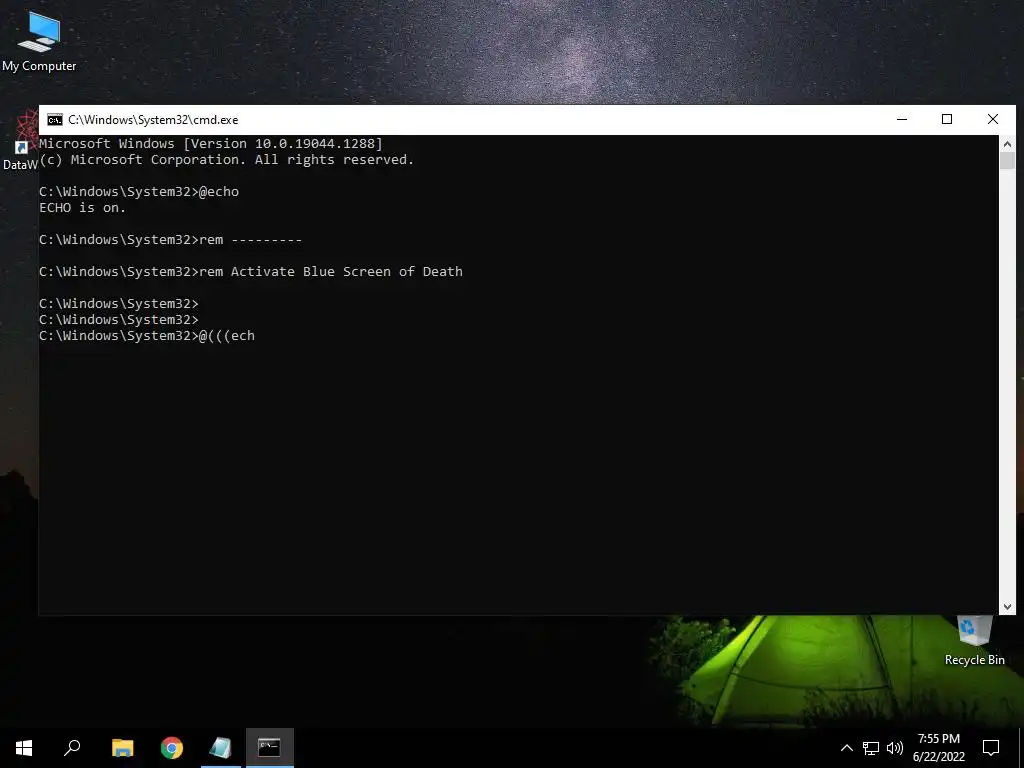Open the My Computer desktop icon
The width and height of the screenshot is (1024, 768).
pyautogui.click(x=39, y=42)
